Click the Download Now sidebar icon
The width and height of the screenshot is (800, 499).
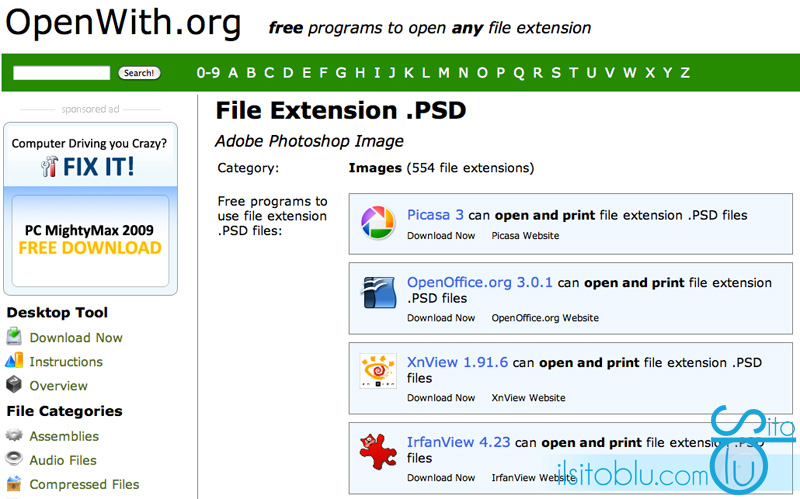click(14, 338)
